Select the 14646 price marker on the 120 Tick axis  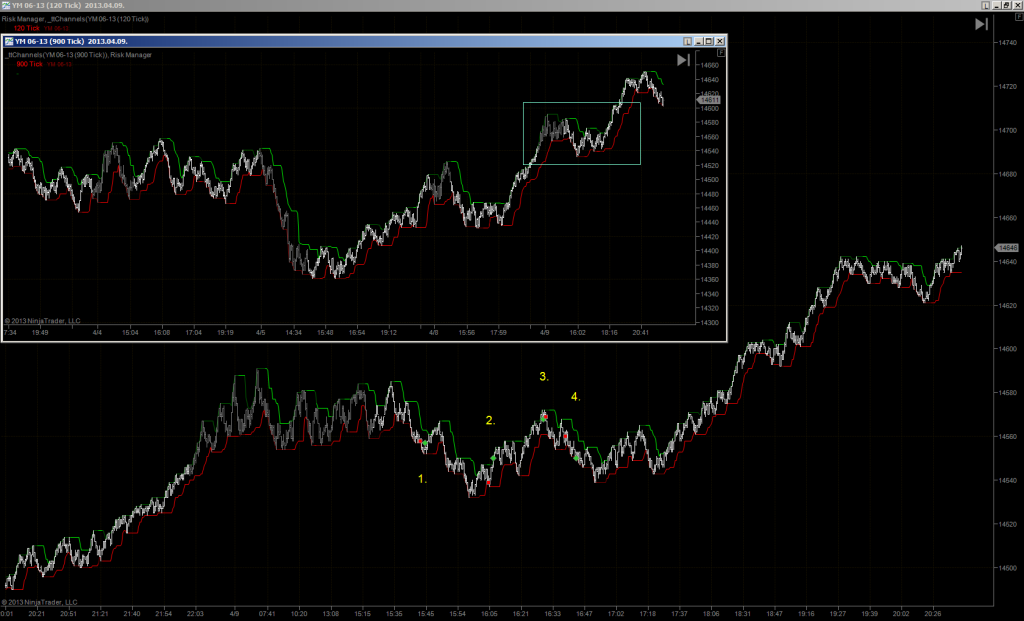tap(1006, 247)
